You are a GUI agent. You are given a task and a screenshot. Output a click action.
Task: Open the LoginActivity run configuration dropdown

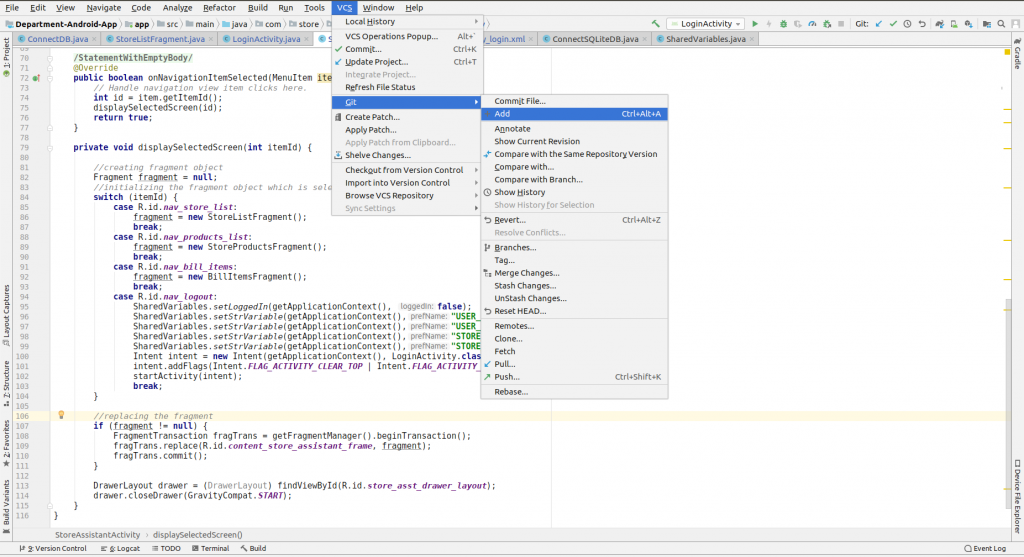pyautogui.click(x=705, y=24)
